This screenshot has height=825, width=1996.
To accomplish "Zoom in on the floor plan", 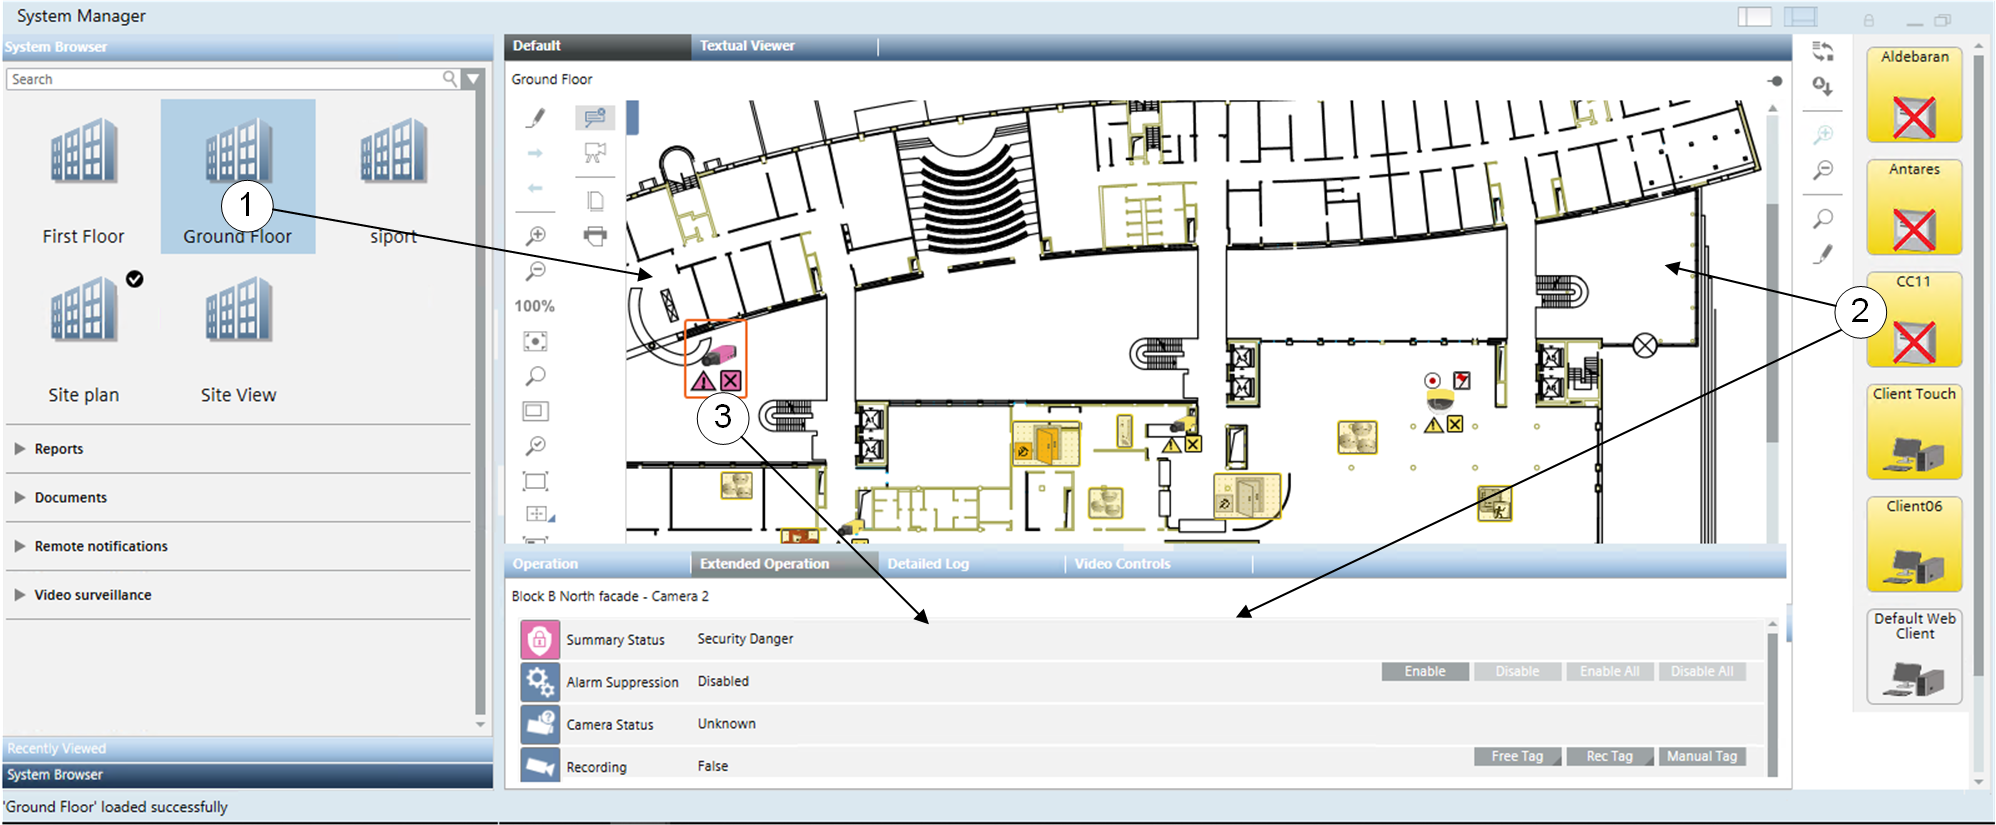I will [x=536, y=236].
